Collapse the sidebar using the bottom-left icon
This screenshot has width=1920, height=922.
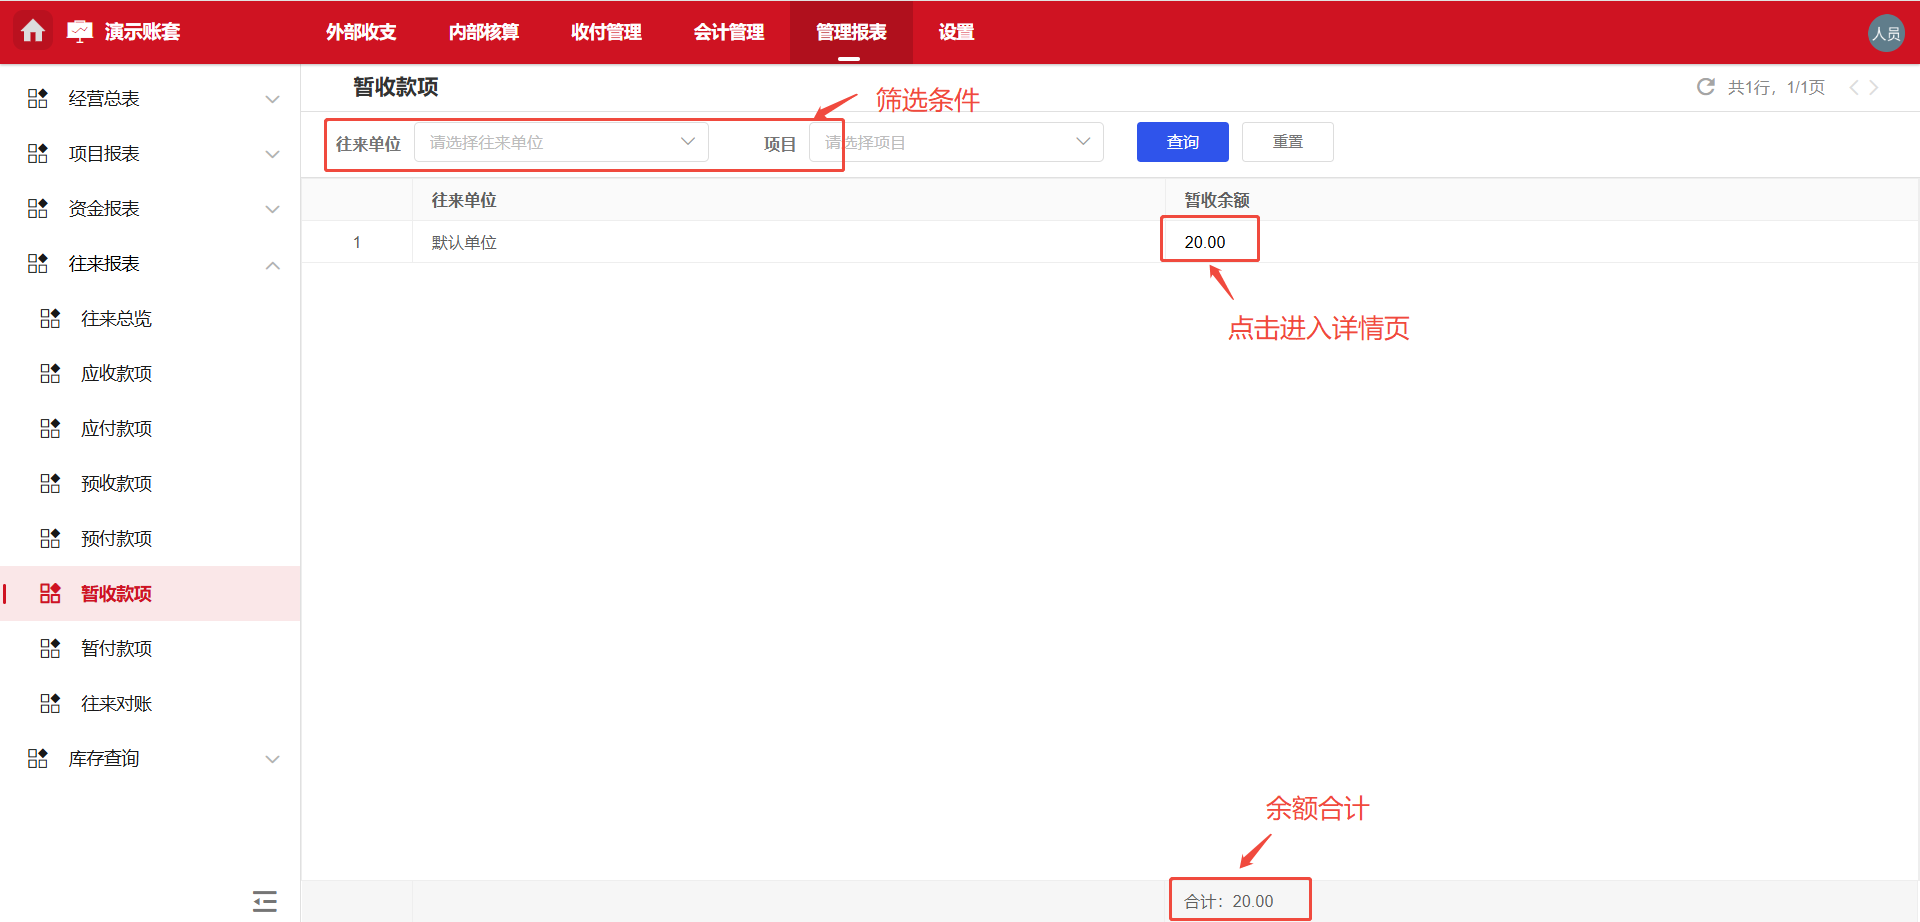pos(264,901)
